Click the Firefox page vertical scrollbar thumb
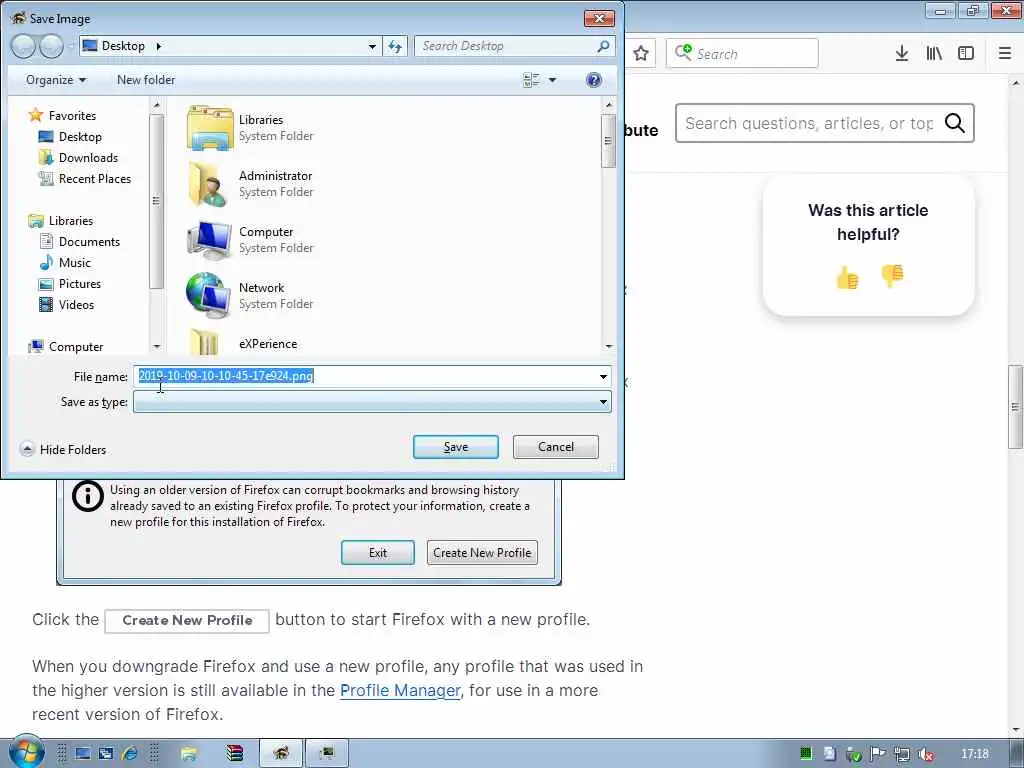Screen dimensions: 1024x768 point(1015,407)
